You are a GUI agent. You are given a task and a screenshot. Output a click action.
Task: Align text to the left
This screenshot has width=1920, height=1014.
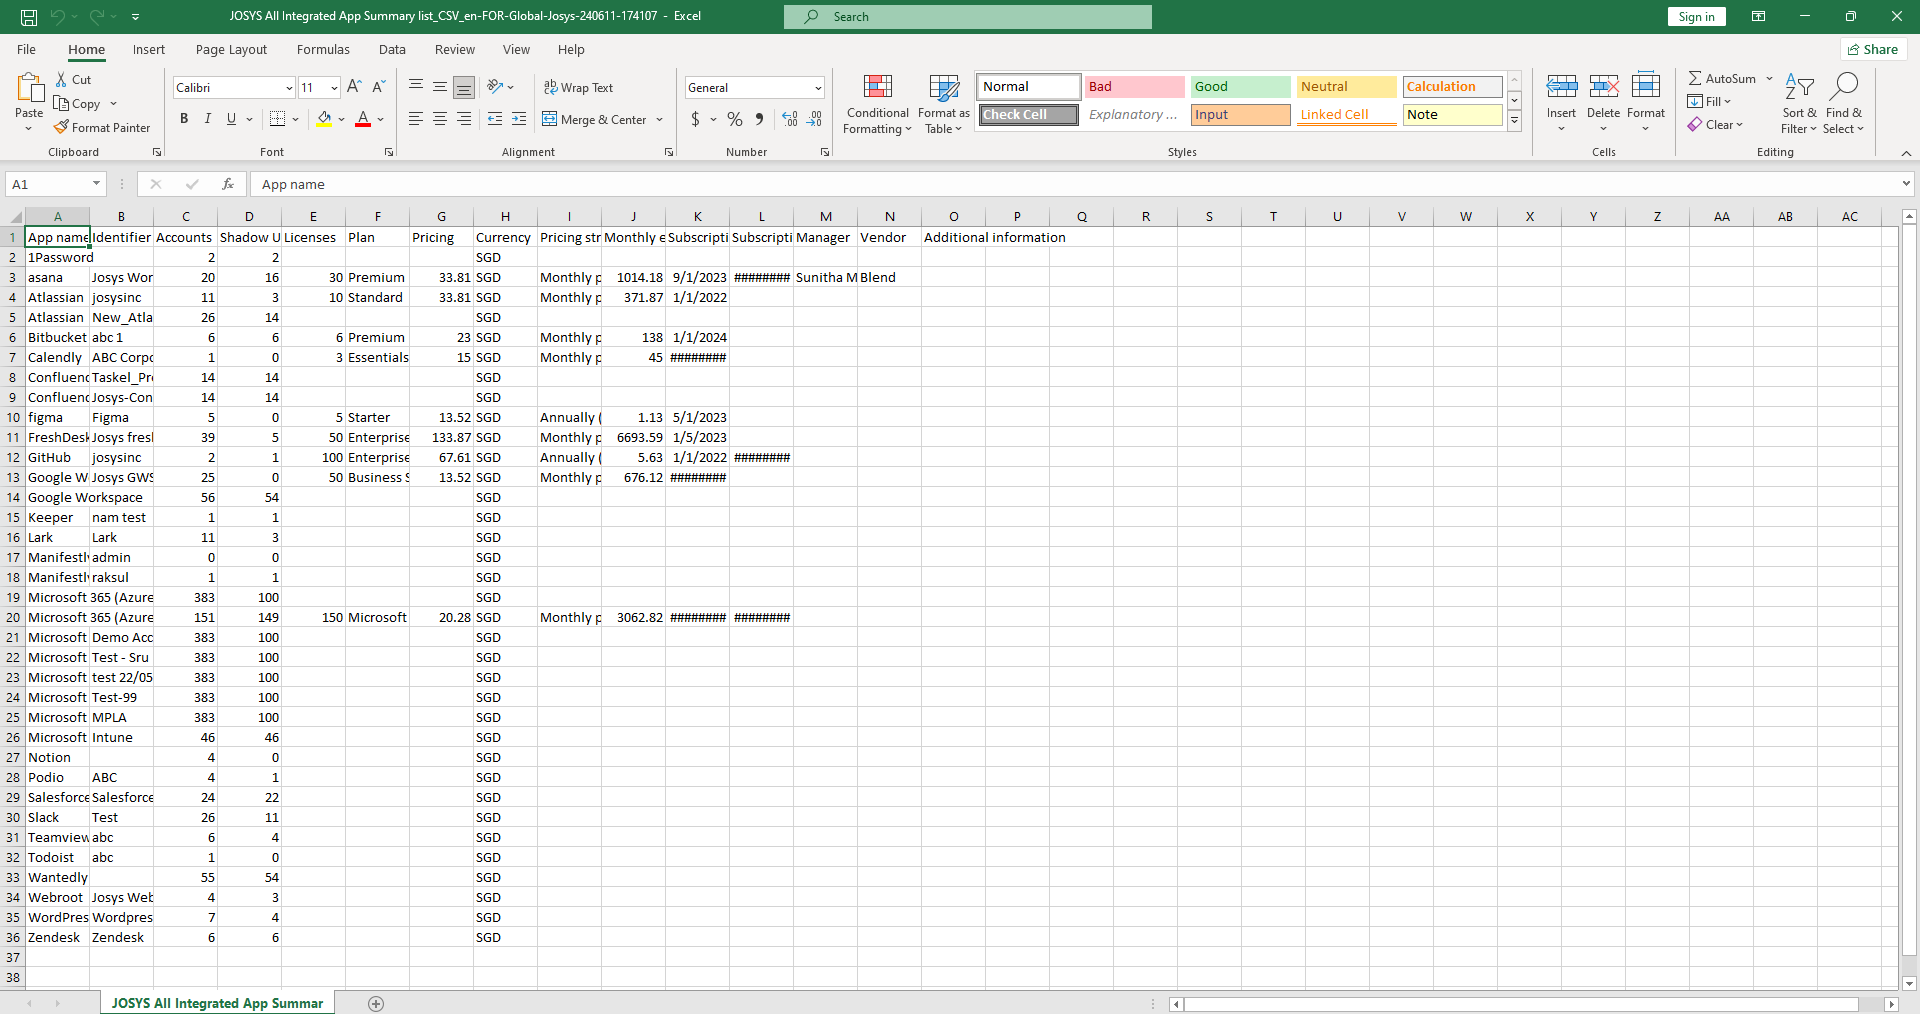pyautogui.click(x=416, y=119)
